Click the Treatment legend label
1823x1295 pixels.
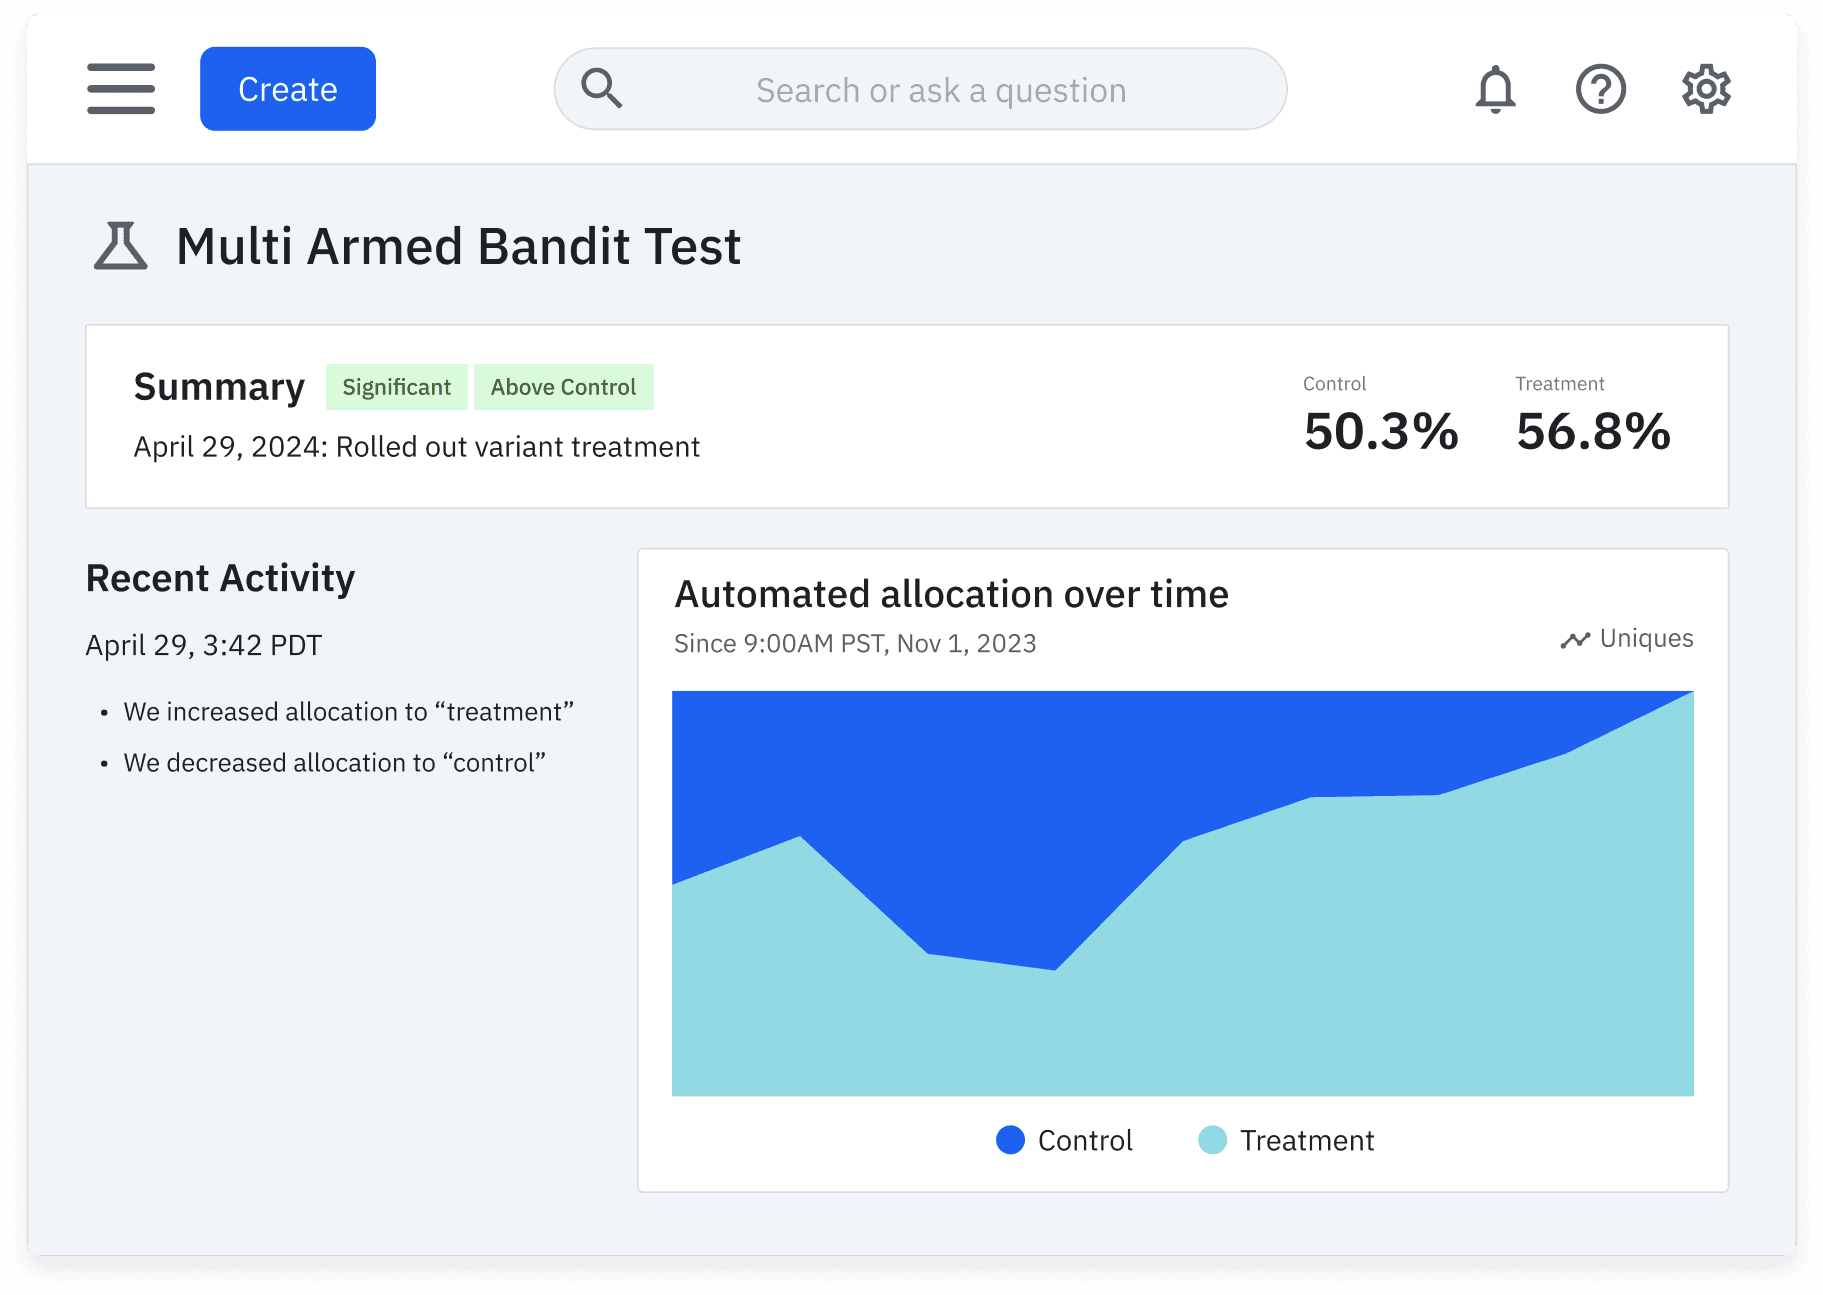(1307, 1140)
